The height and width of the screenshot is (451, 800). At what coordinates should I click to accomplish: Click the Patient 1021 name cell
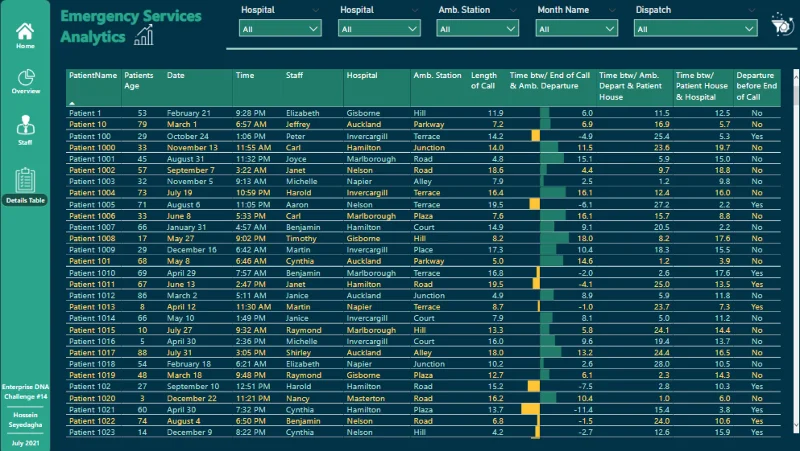point(92,410)
